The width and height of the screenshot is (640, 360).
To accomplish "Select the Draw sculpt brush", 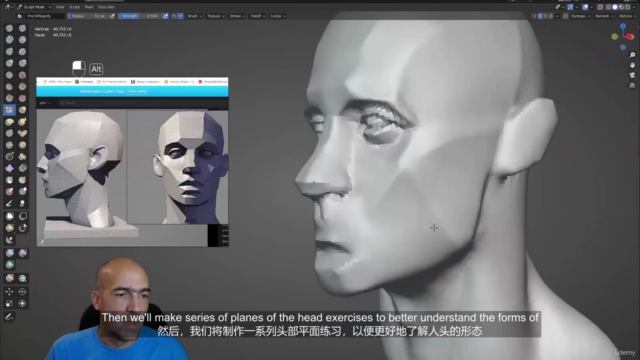I will (x=9, y=28).
